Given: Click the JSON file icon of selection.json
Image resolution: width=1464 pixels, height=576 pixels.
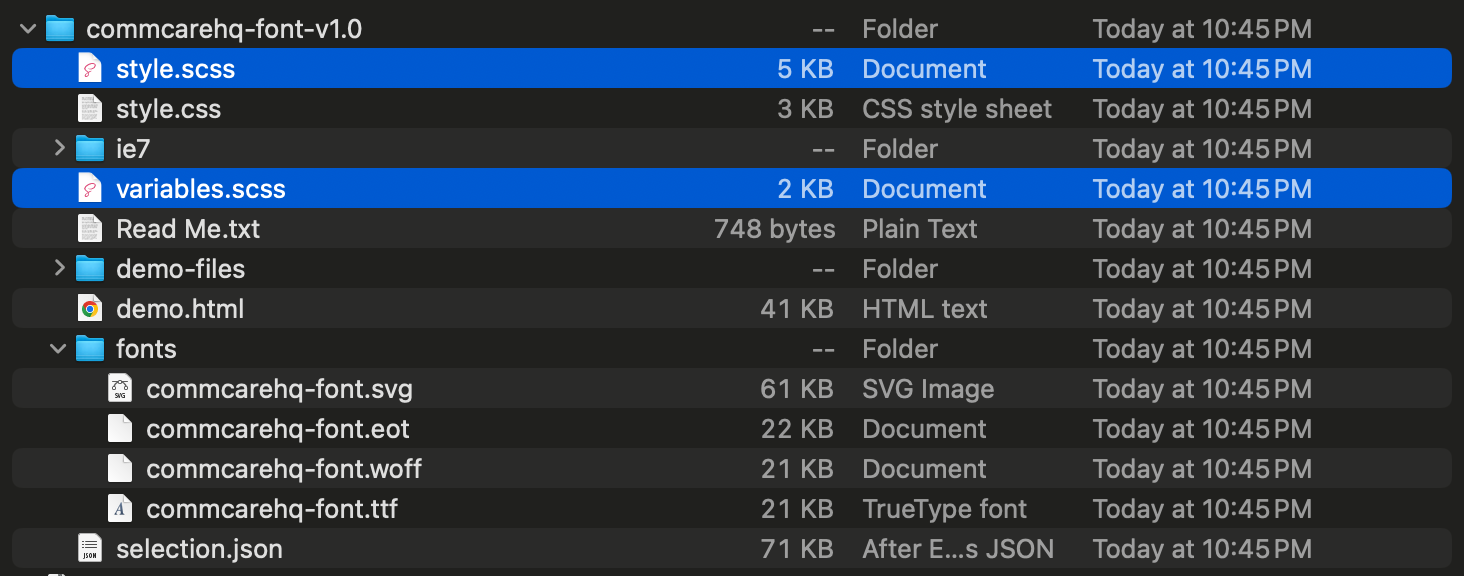Looking at the screenshot, I should 90,549.
